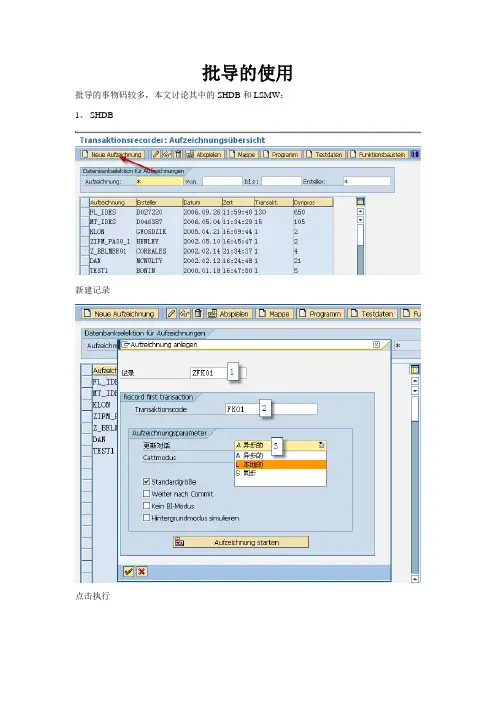496x702 pixels.
Task: Choose the S option in dropdown list
Action: 280,473
